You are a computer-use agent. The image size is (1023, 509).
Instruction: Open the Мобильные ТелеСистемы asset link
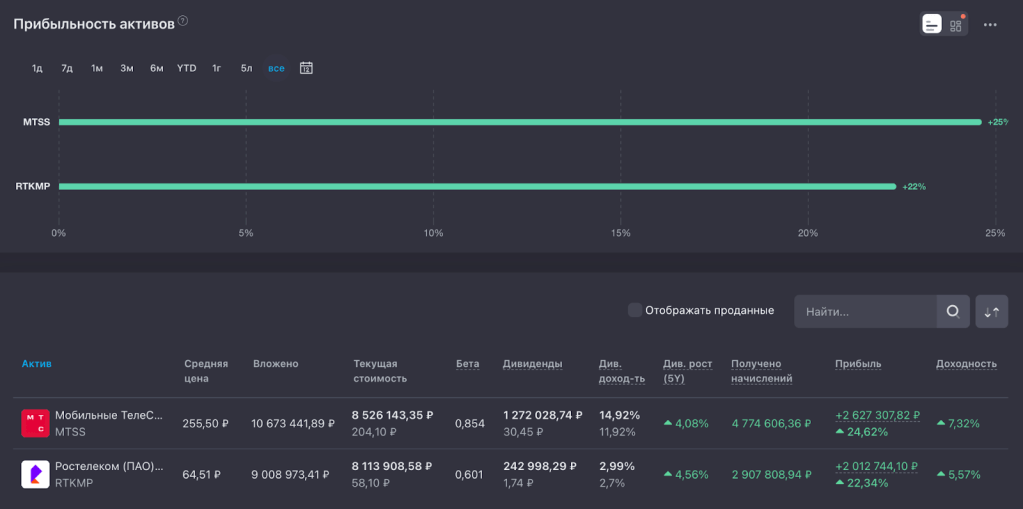click(x=108, y=415)
